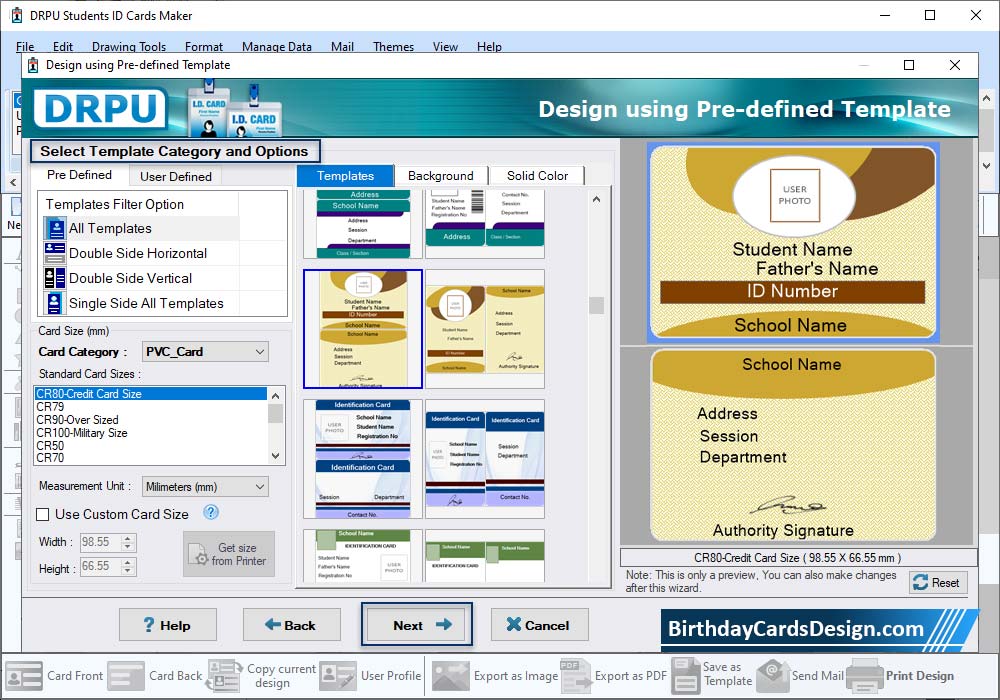This screenshot has height=700, width=1000.
Task: Click the Reset button
Action: click(x=938, y=583)
